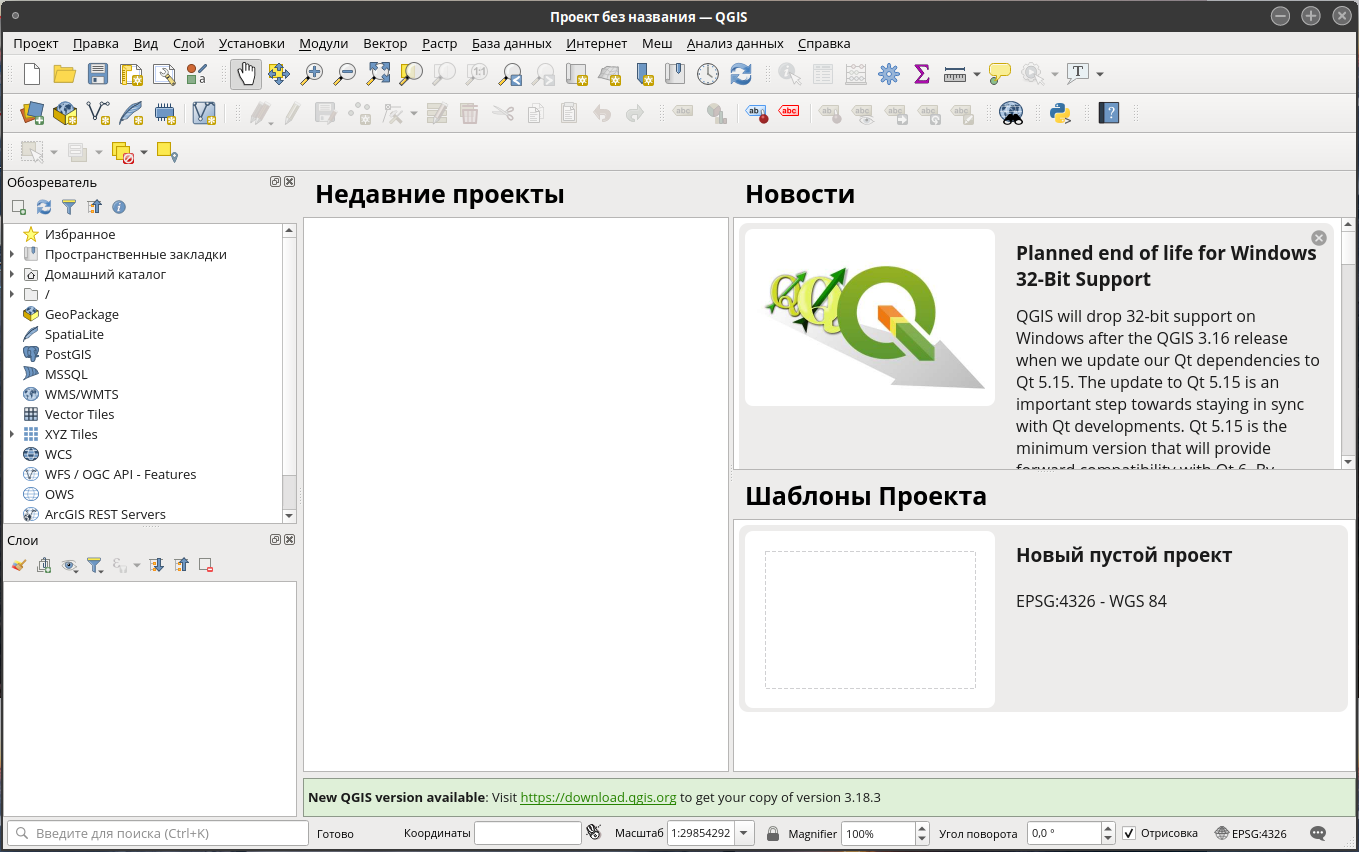Open the manage map themes eye dropdown
The width and height of the screenshot is (1359, 852).
69,565
